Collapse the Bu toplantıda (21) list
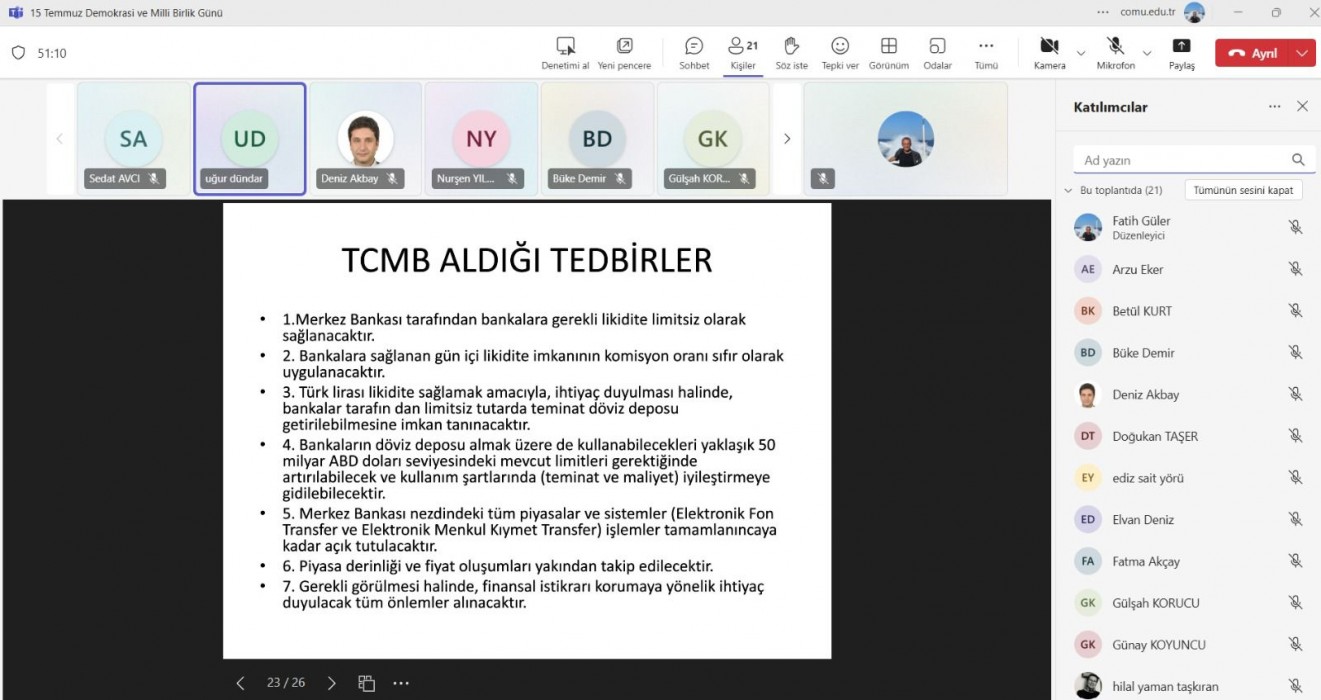The width and height of the screenshot is (1321, 700). tap(1068, 190)
